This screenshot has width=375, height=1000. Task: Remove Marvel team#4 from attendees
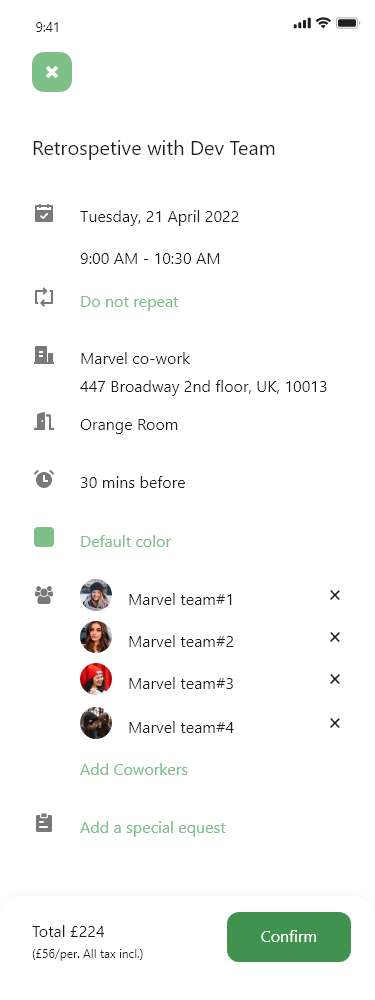click(x=335, y=723)
